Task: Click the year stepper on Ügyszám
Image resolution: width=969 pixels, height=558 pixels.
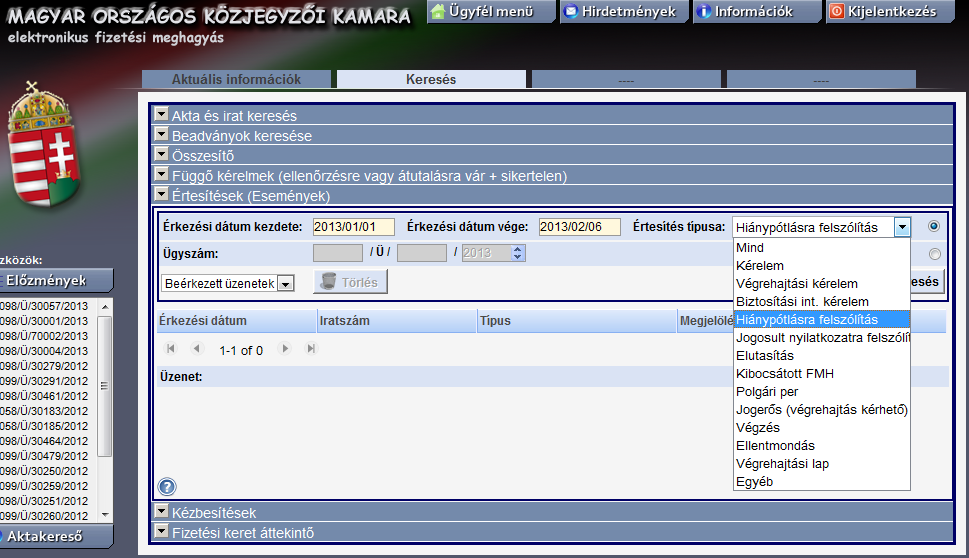Action: (x=518, y=253)
